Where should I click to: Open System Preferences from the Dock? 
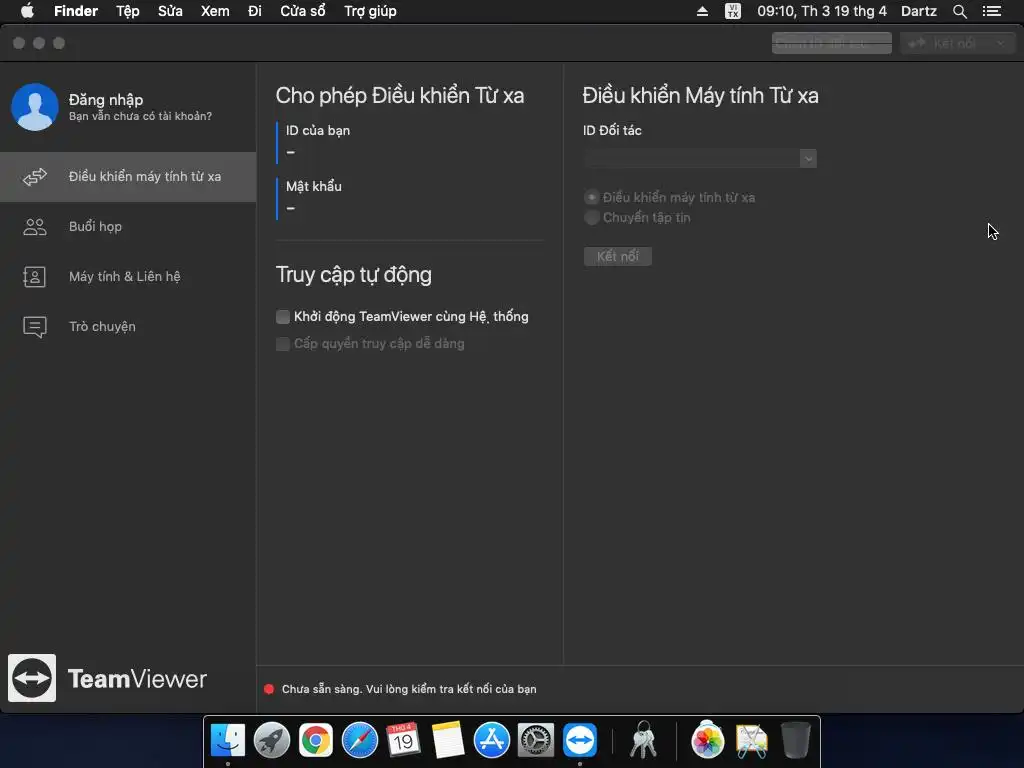(536, 740)
